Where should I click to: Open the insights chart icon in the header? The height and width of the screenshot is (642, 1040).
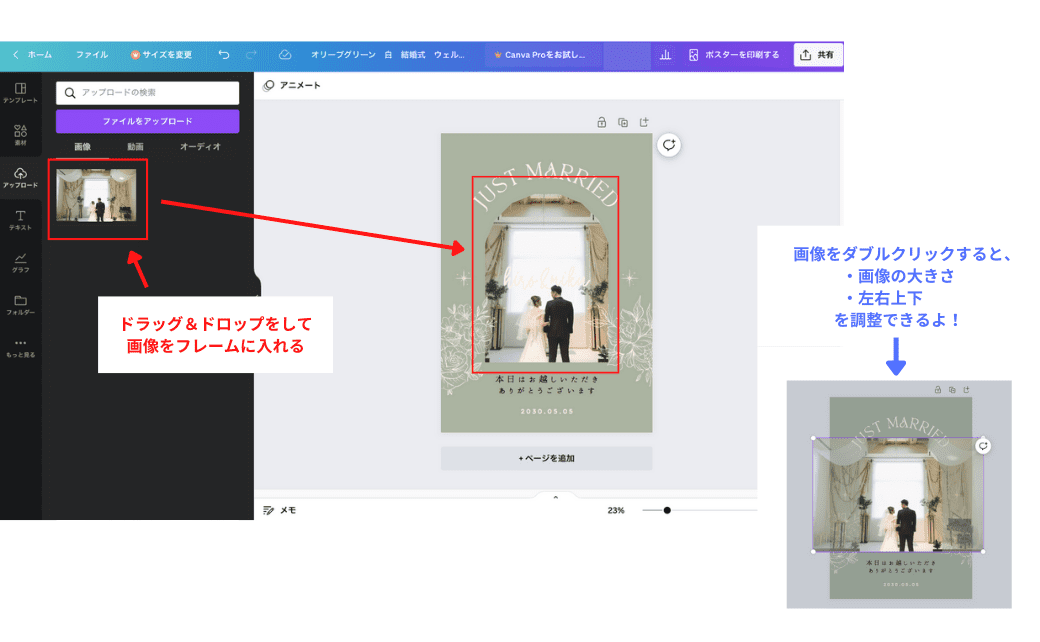tap(665, 55)
